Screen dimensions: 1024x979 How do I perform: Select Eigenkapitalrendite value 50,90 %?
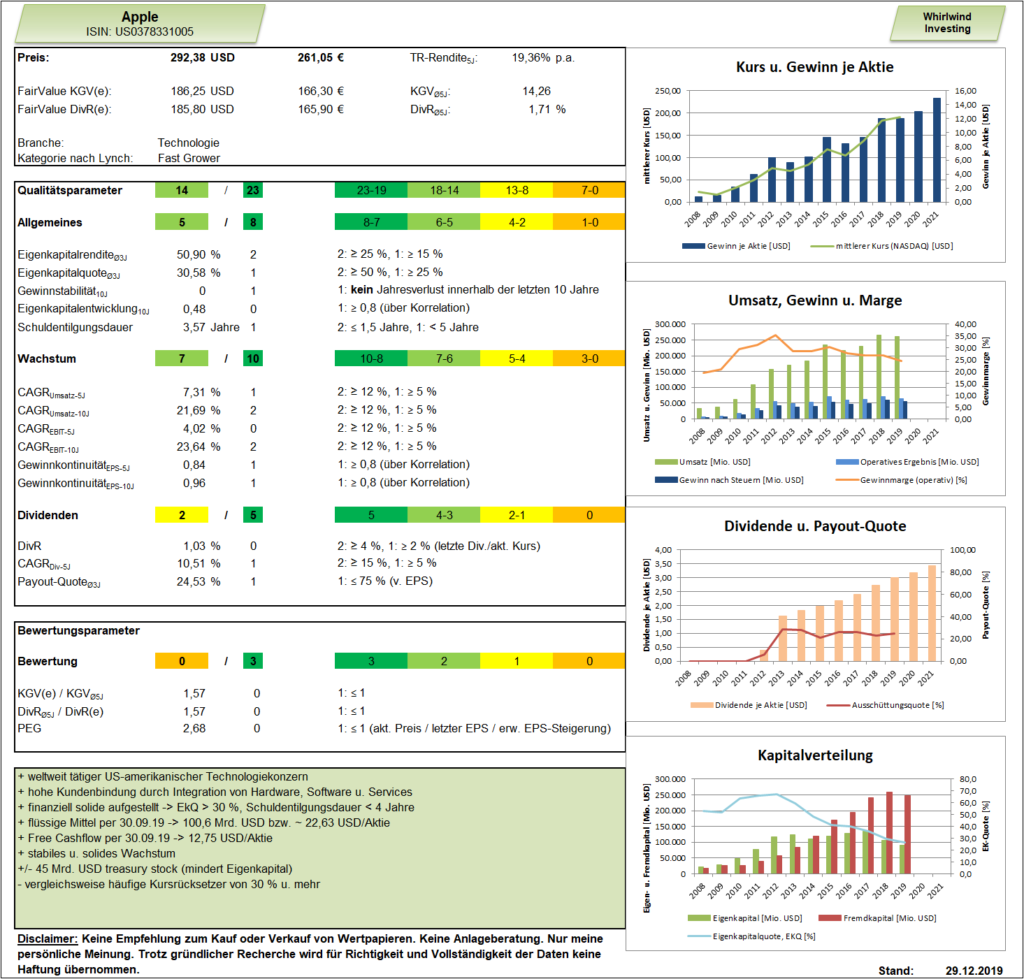tap(199, 254)
